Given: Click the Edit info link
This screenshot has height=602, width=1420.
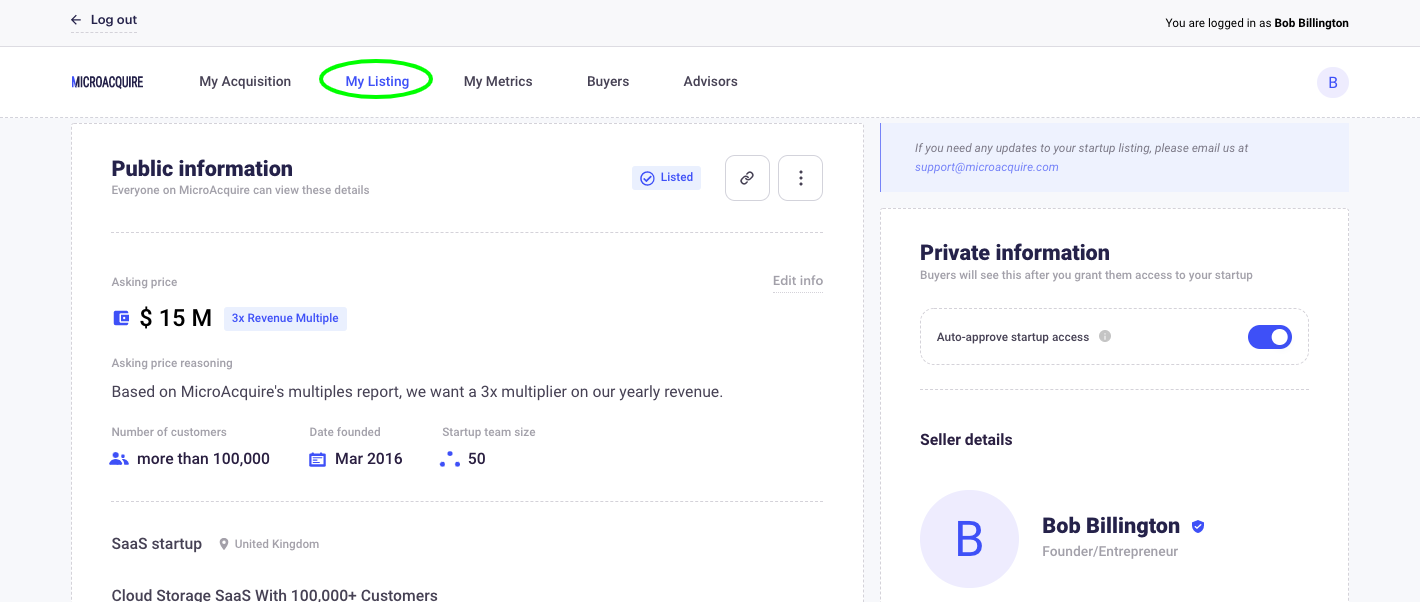Looking at the screenshot, I should pyautogui.click(x=798, y=281).
